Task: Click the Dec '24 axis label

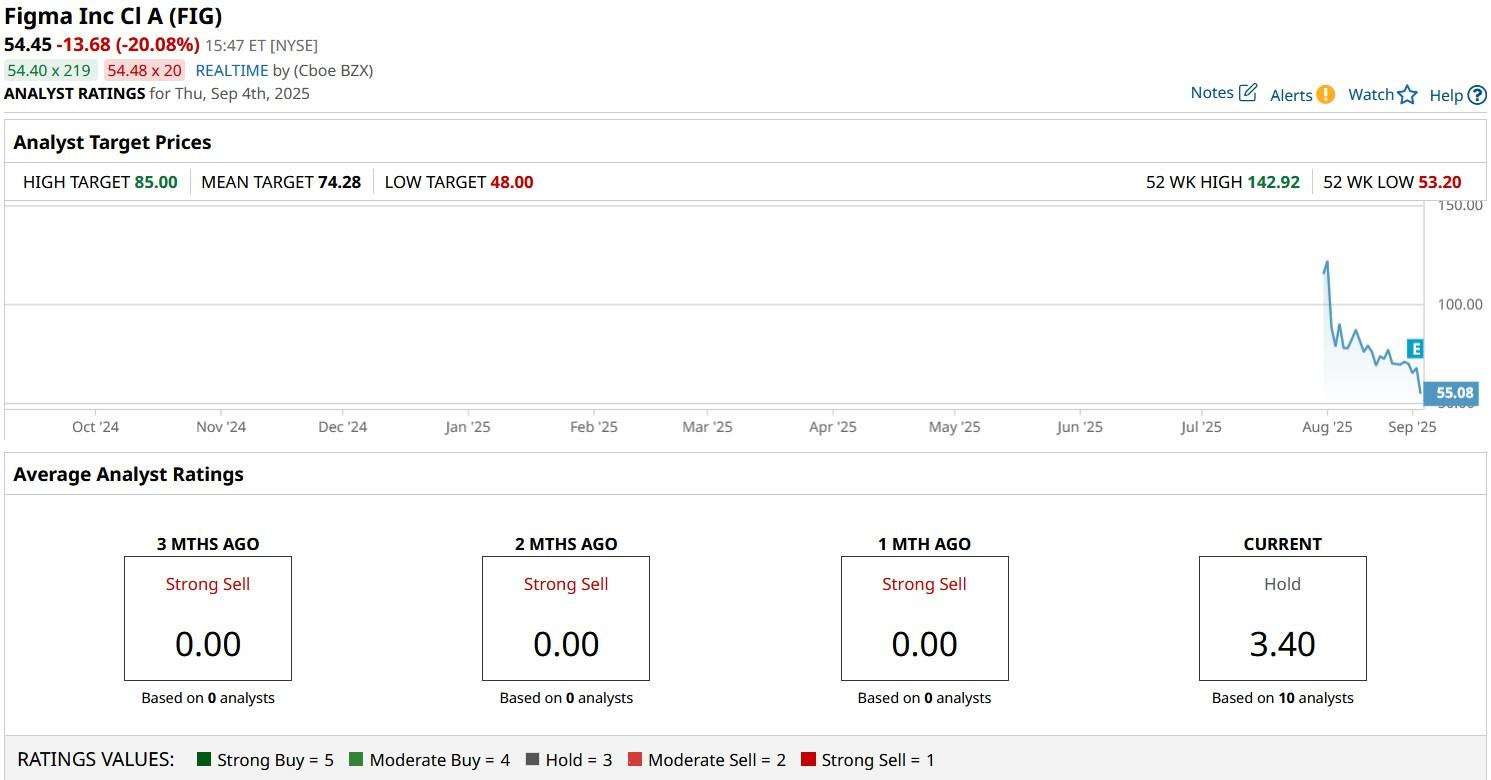Action: (343, 427)
